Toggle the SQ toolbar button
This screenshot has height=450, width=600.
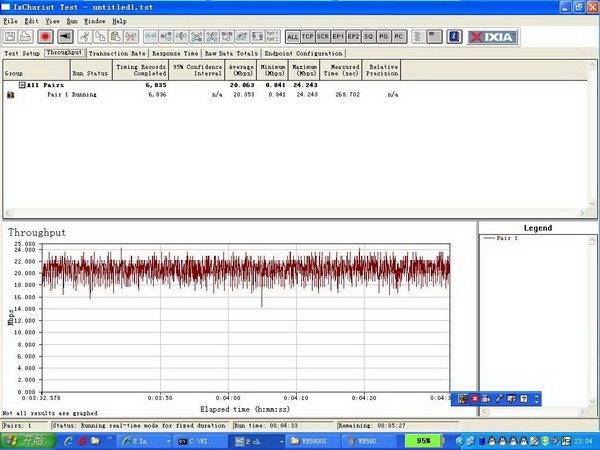[369, 36]
